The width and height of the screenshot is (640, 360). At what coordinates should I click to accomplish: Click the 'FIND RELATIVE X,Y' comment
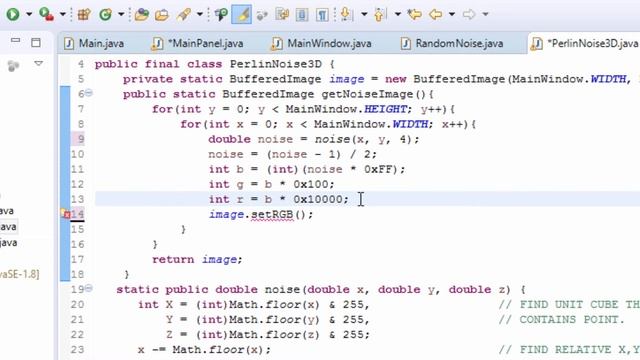(580, 350)
